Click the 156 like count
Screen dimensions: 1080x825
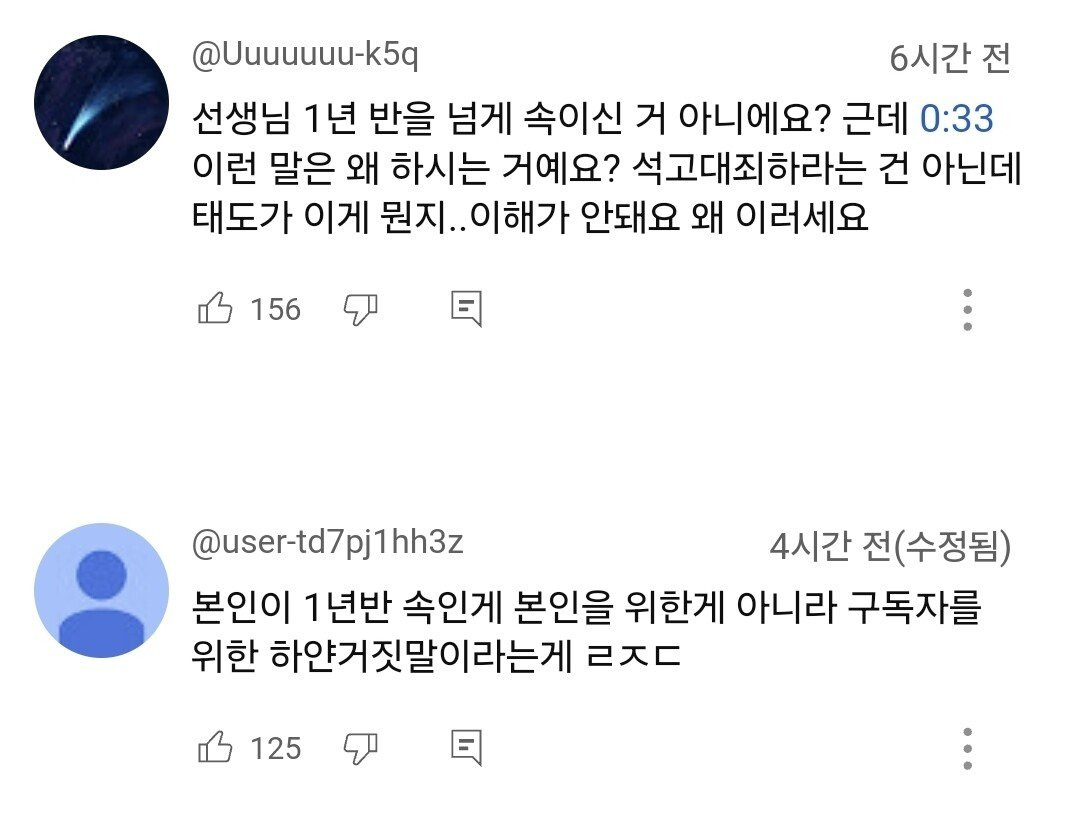(x=275, y=310)
